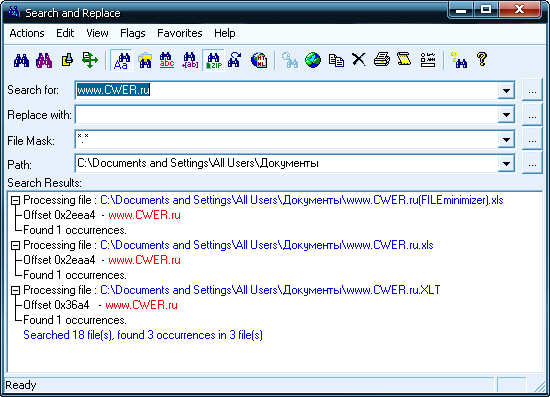The image size is (550, 397).
Task: Click 'Found 1 occurrences' under www.CWER.ru.XLT
Action: (x=75, y=320)
